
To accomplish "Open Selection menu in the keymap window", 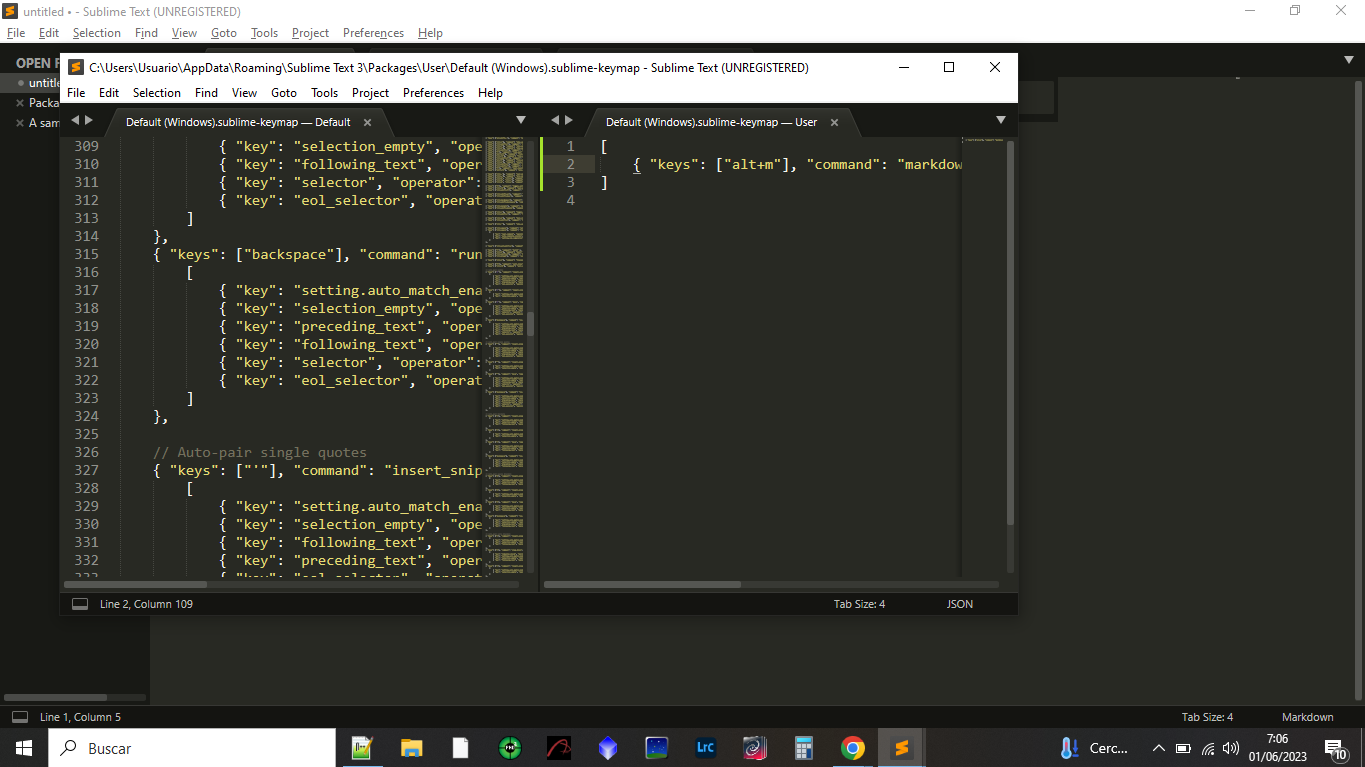I will pos(157,92).
